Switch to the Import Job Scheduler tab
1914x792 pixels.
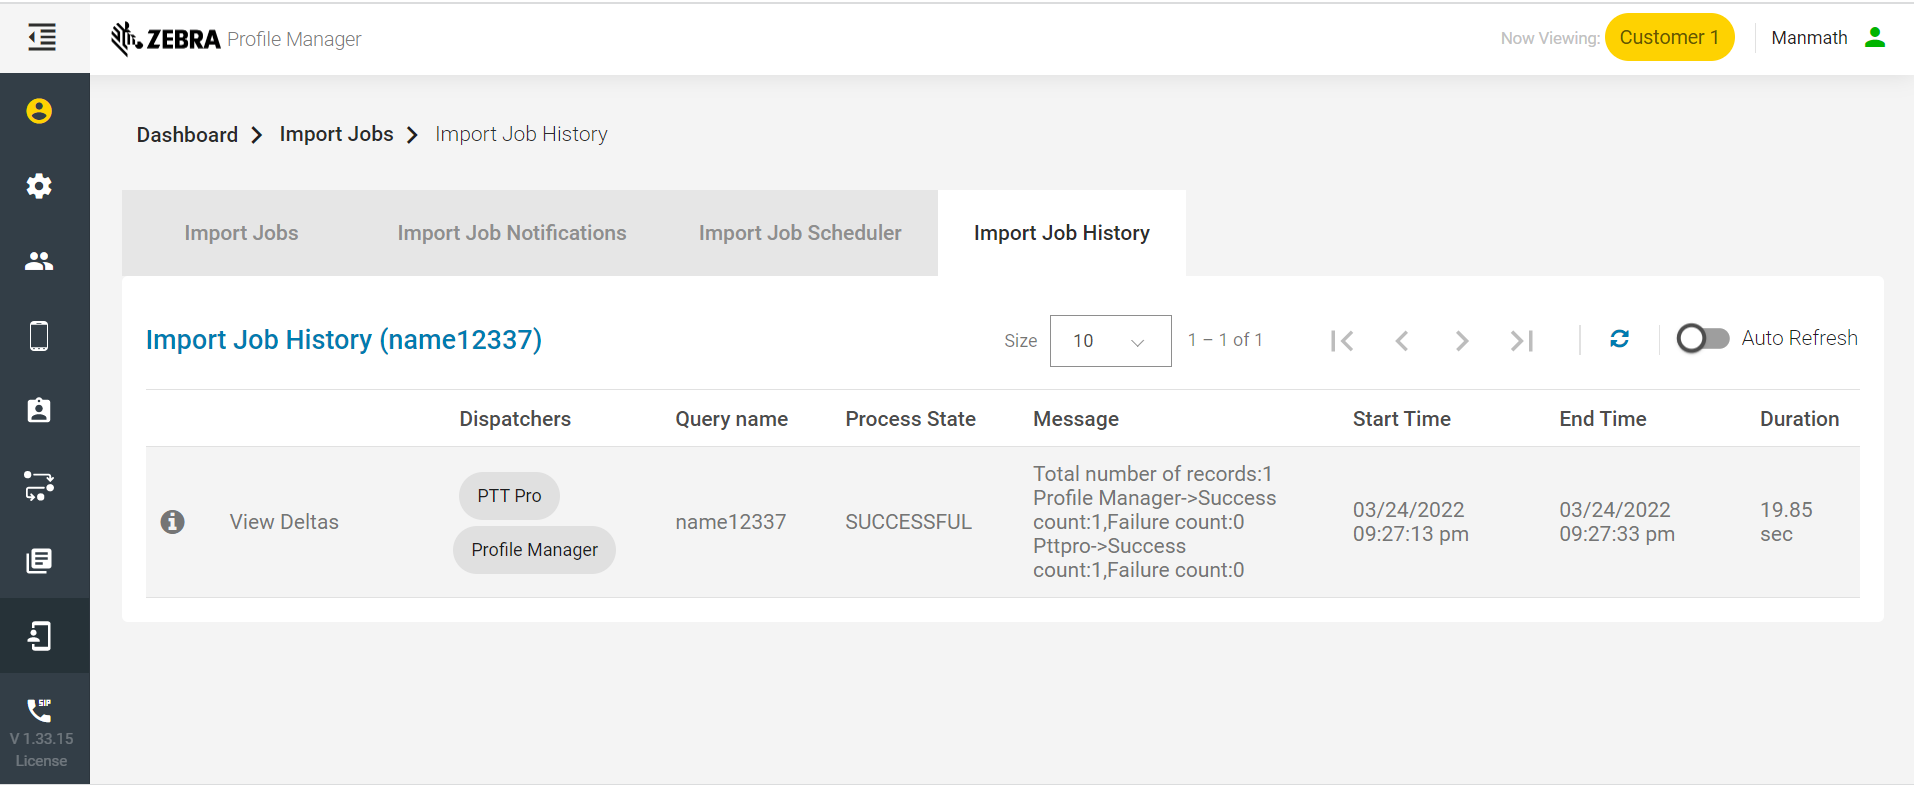(x=799, y=233)
